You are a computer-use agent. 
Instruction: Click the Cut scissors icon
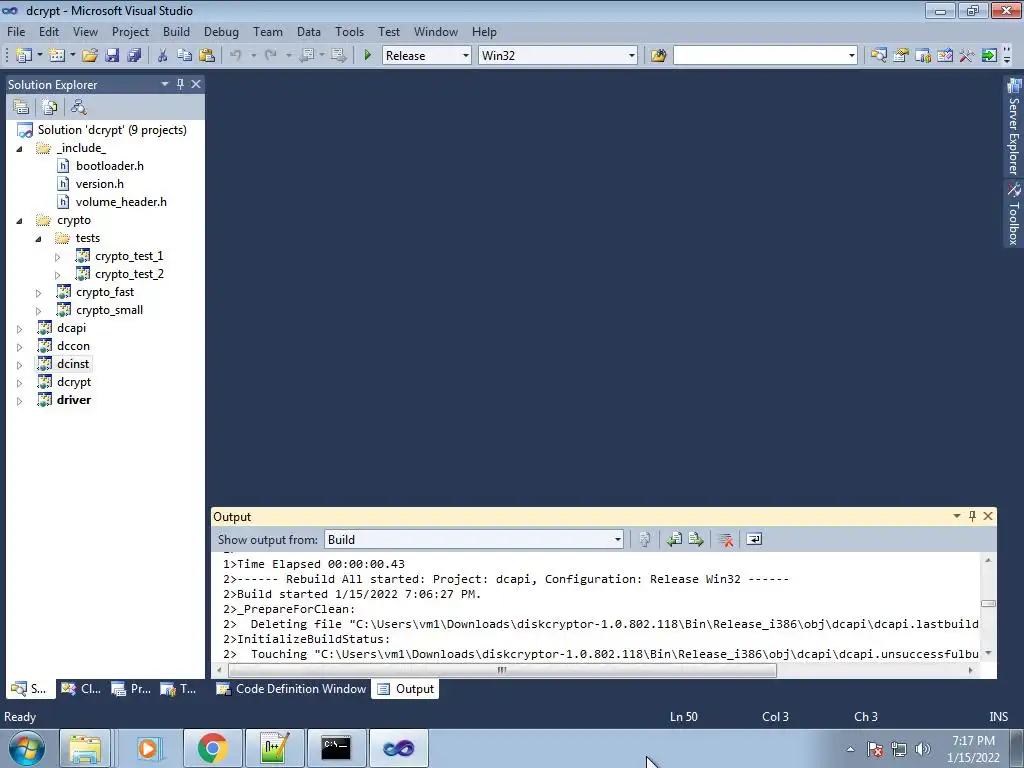click(x=163, y=56)
